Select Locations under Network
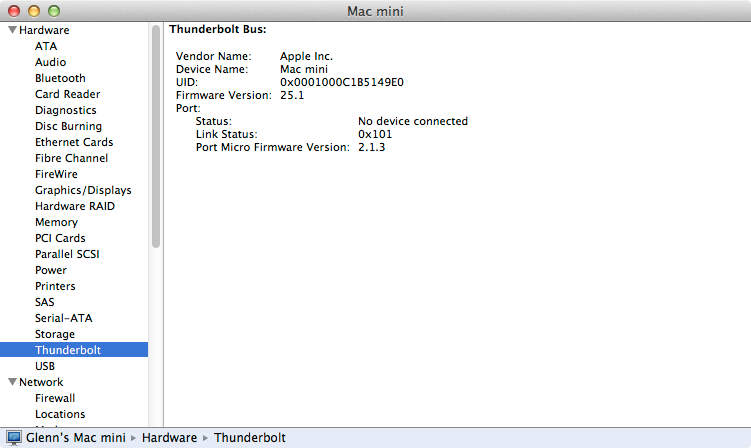 pos(60,414)
